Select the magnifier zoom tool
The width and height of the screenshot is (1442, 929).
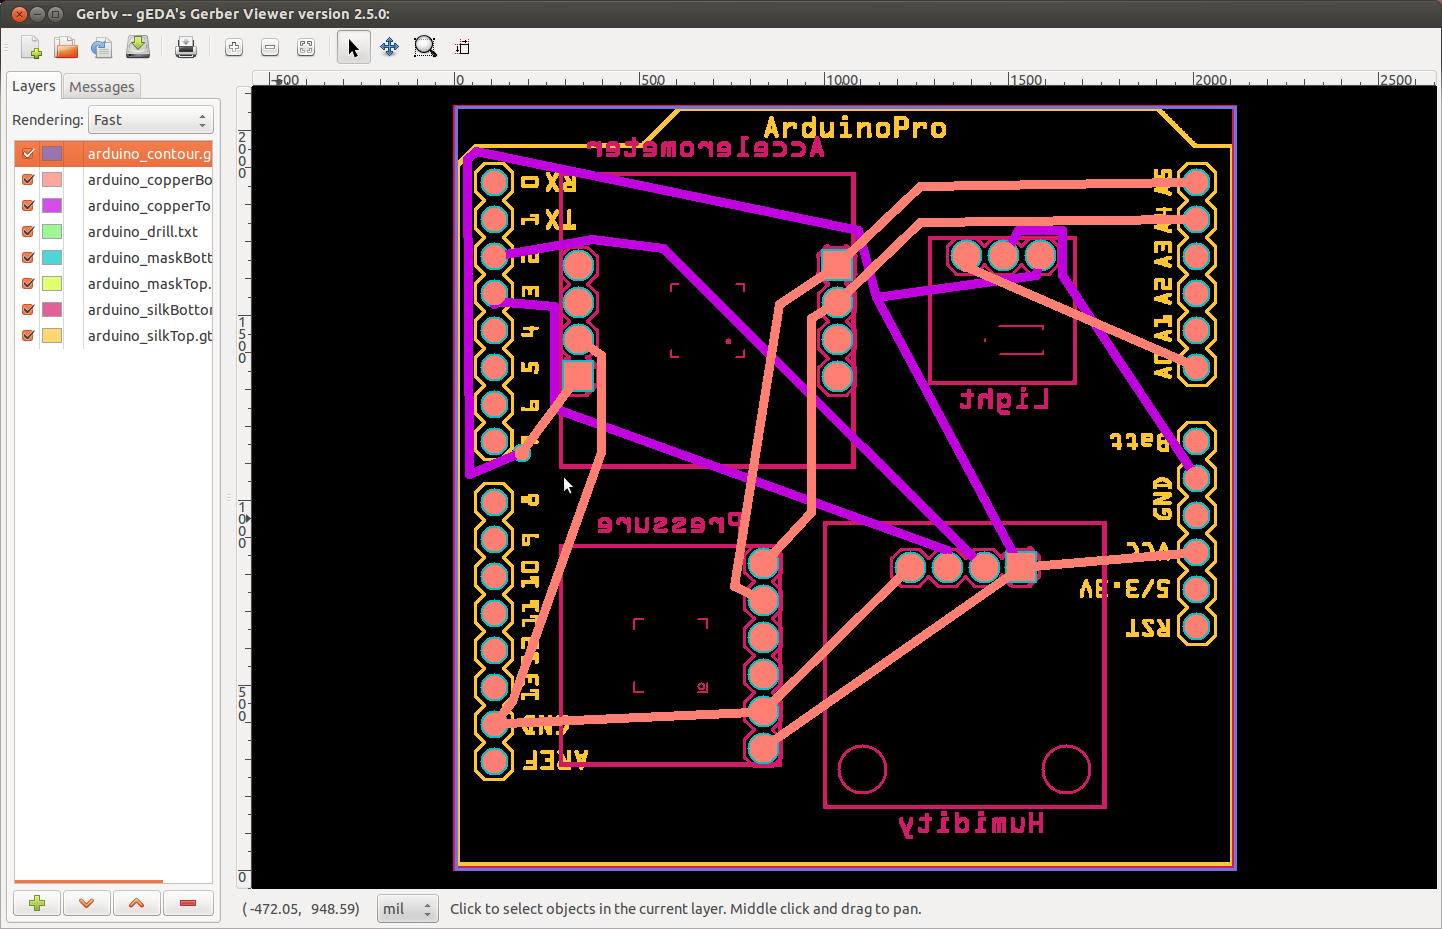(x=425, y=47)
